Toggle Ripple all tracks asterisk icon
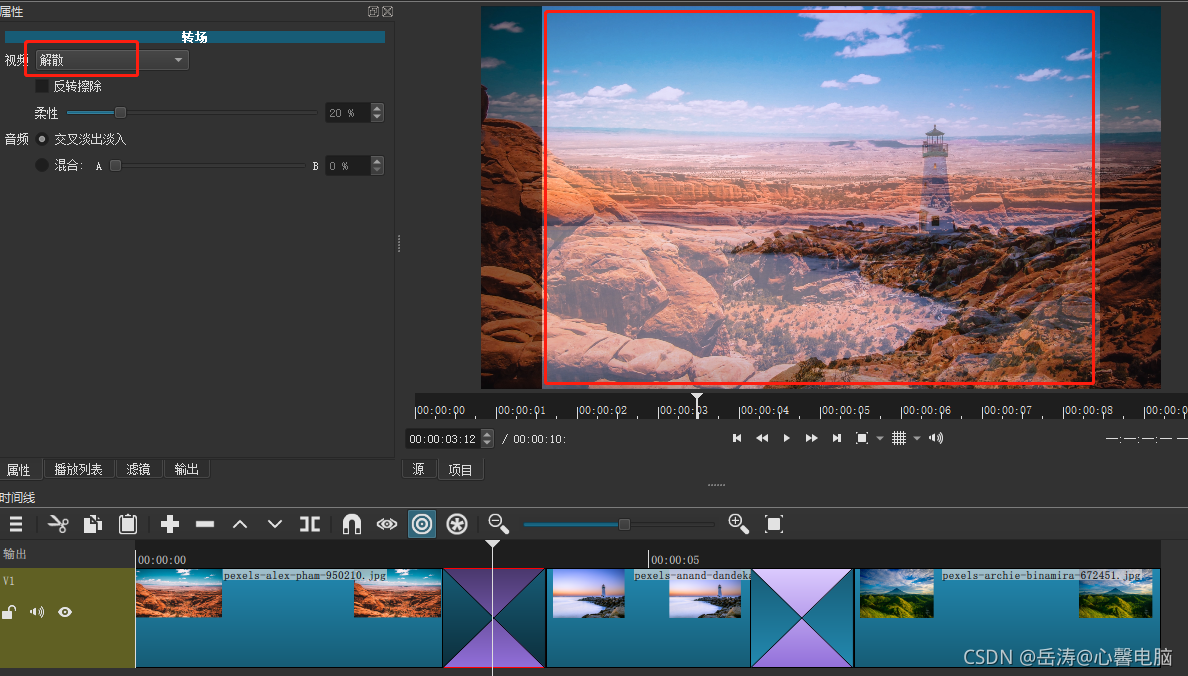 [x=457, y=524]
